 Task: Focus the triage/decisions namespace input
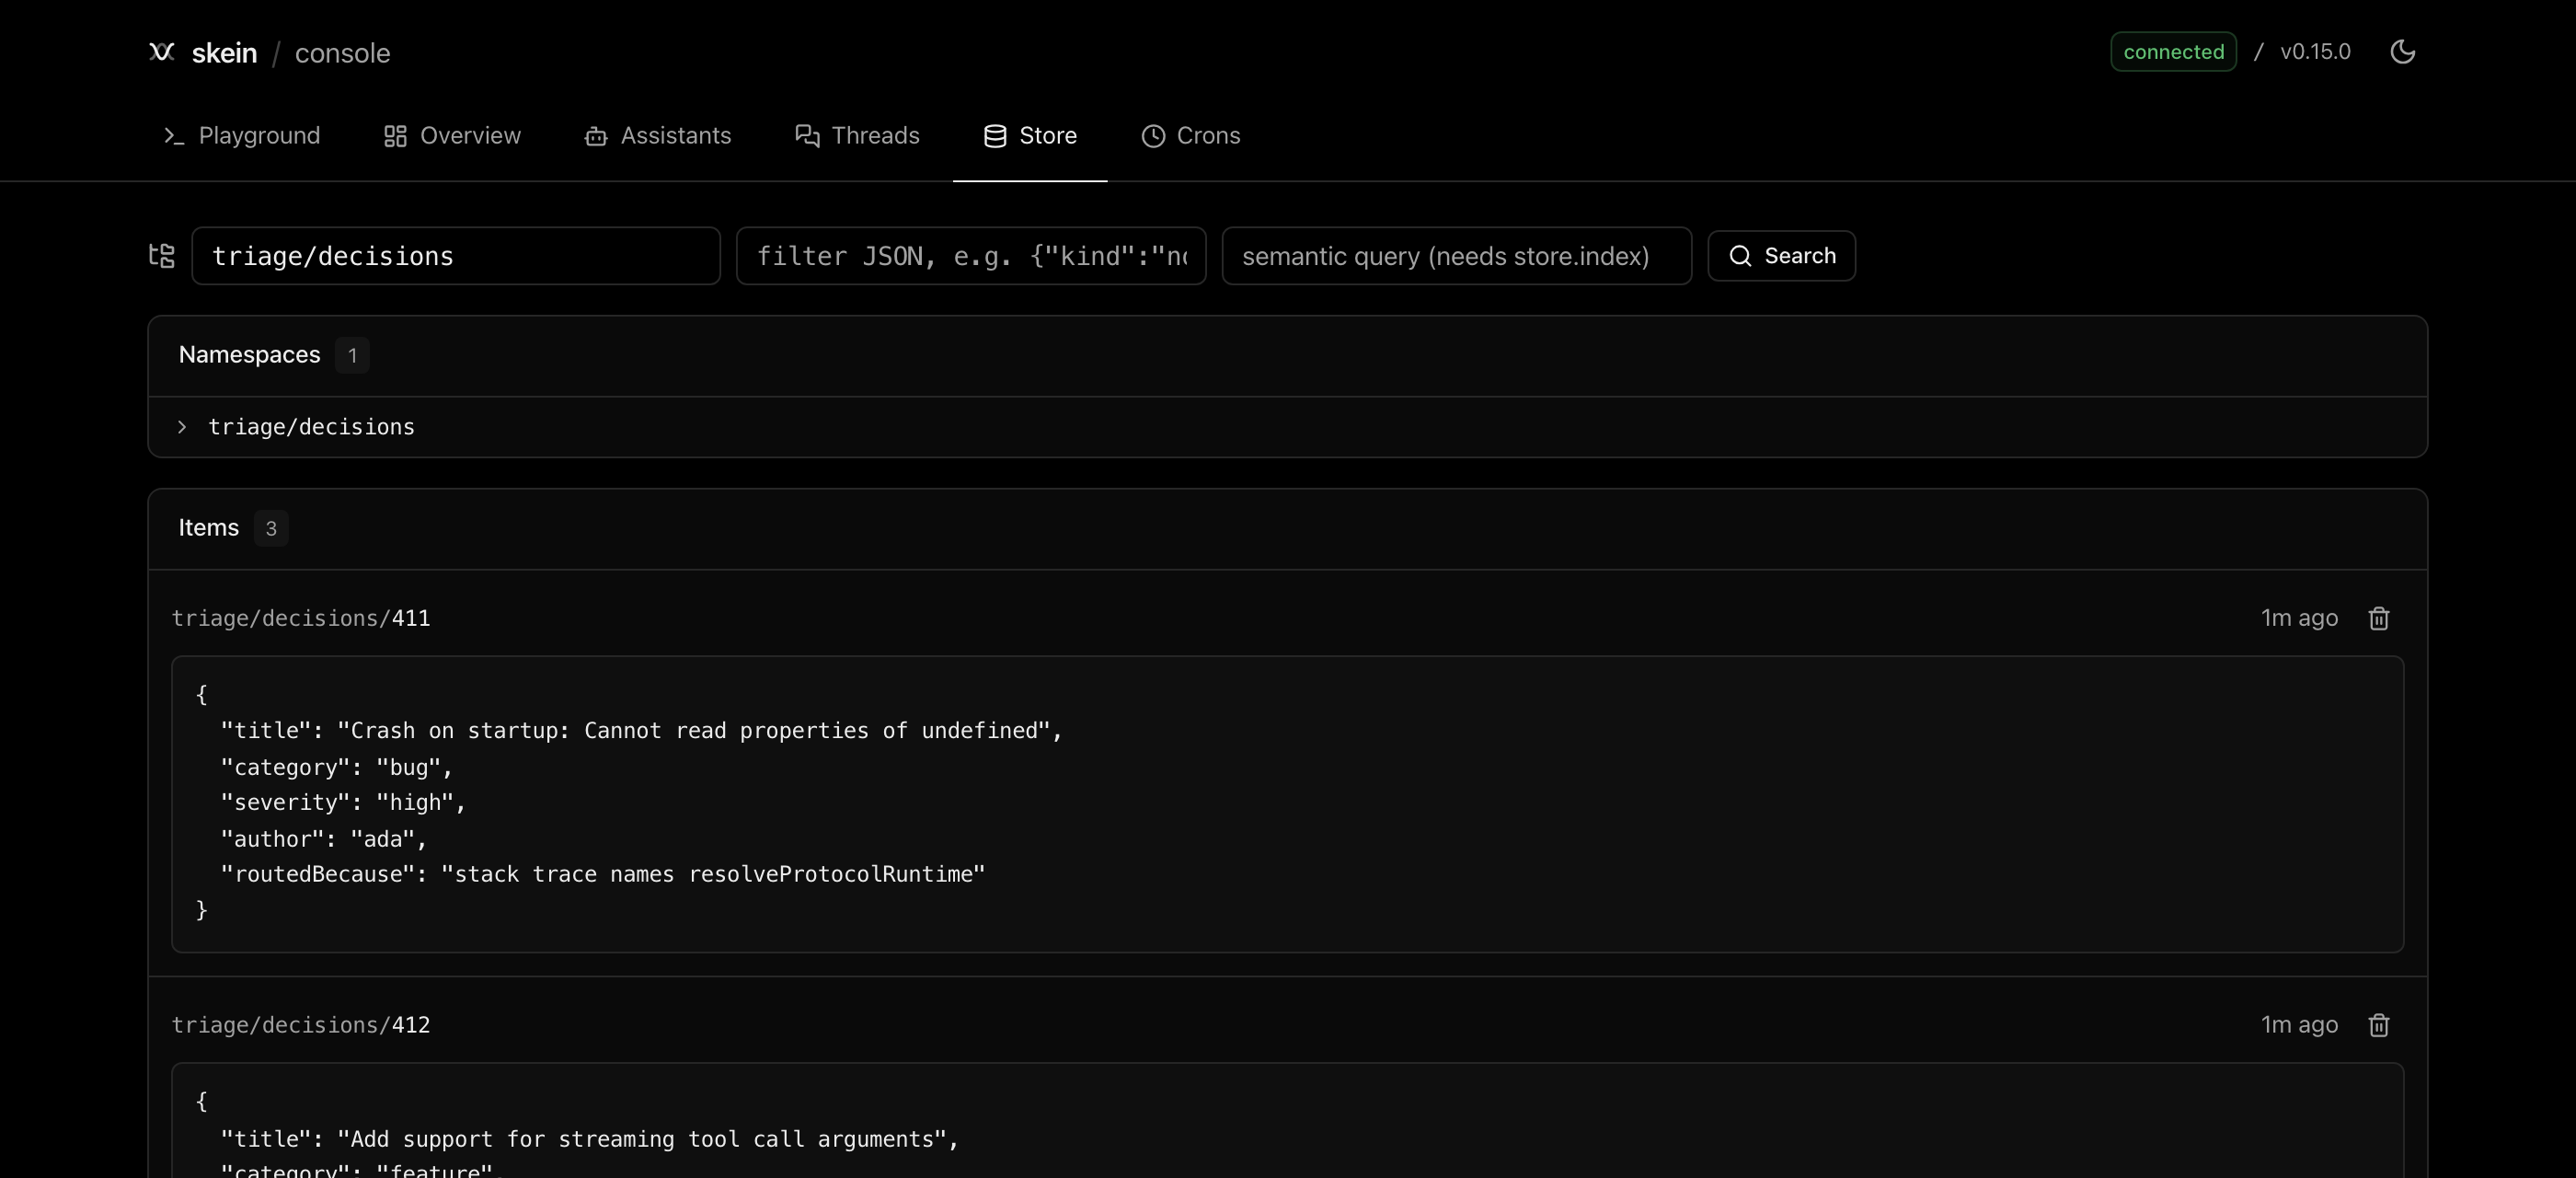coord(456,256)
